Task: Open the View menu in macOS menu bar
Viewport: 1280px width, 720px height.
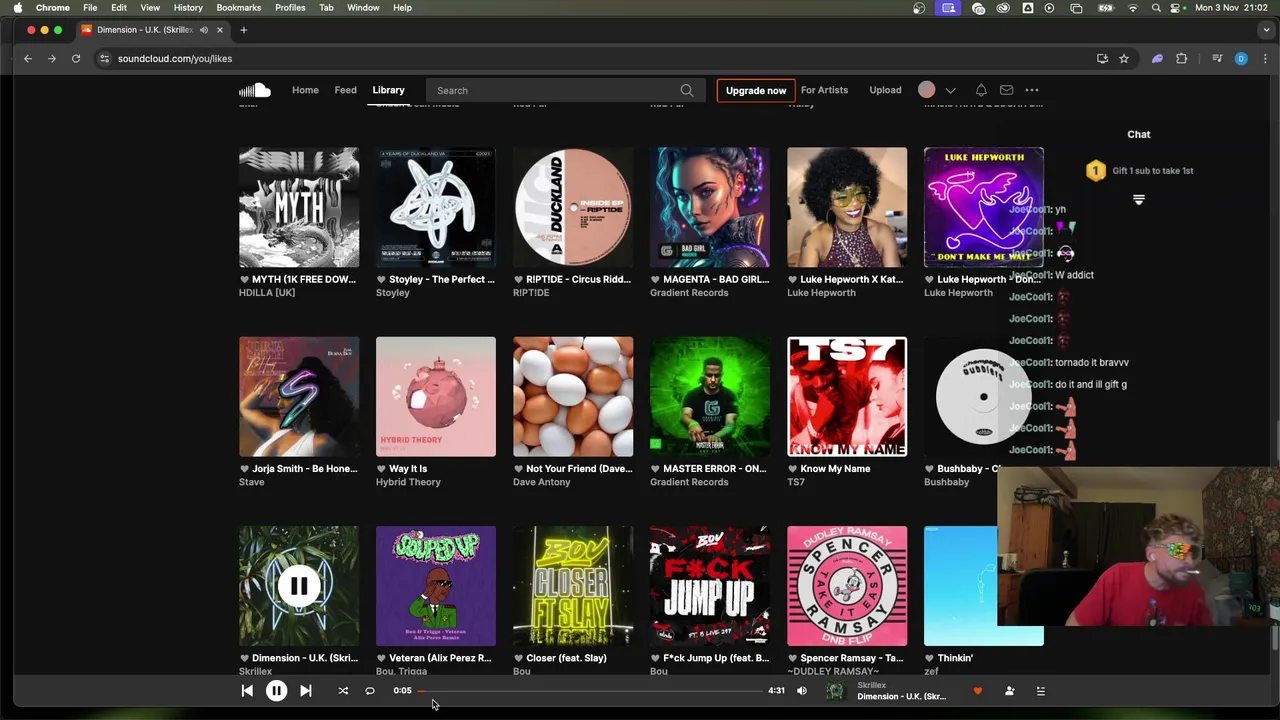Action: pyautogui.click(x=150, y=8)
